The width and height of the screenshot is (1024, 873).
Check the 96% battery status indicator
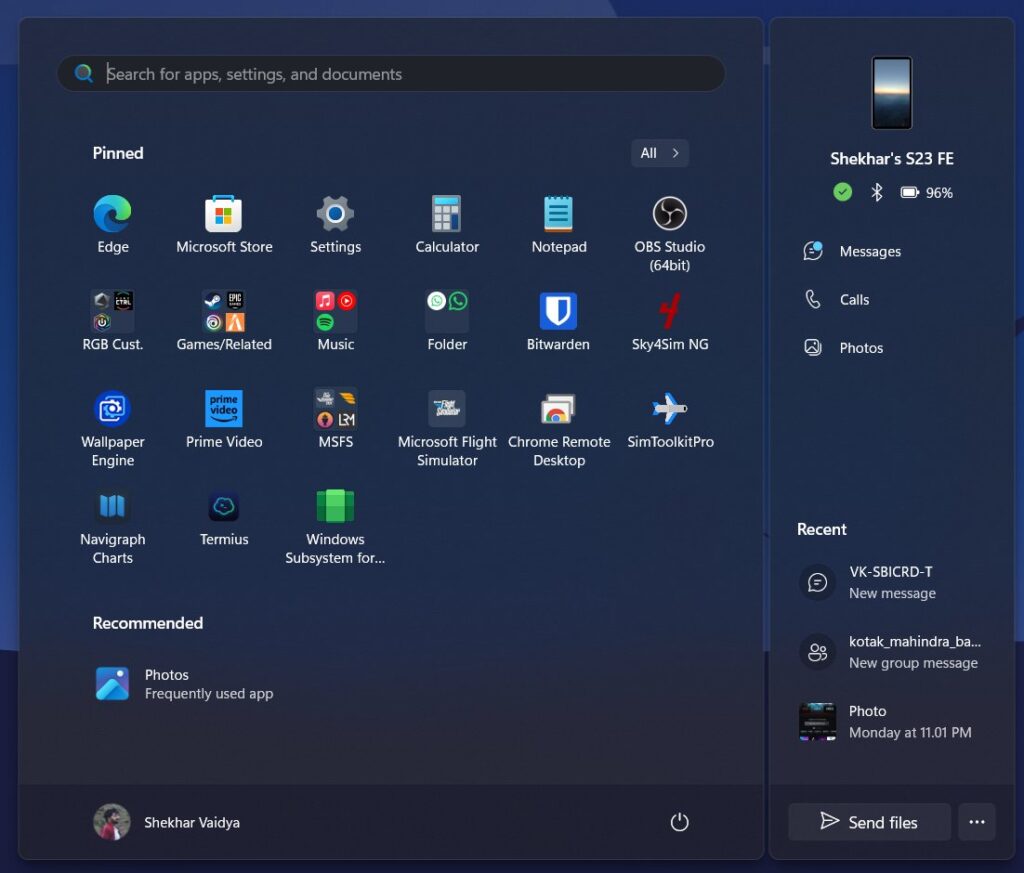pyautogui.click(x=927, y=192)
